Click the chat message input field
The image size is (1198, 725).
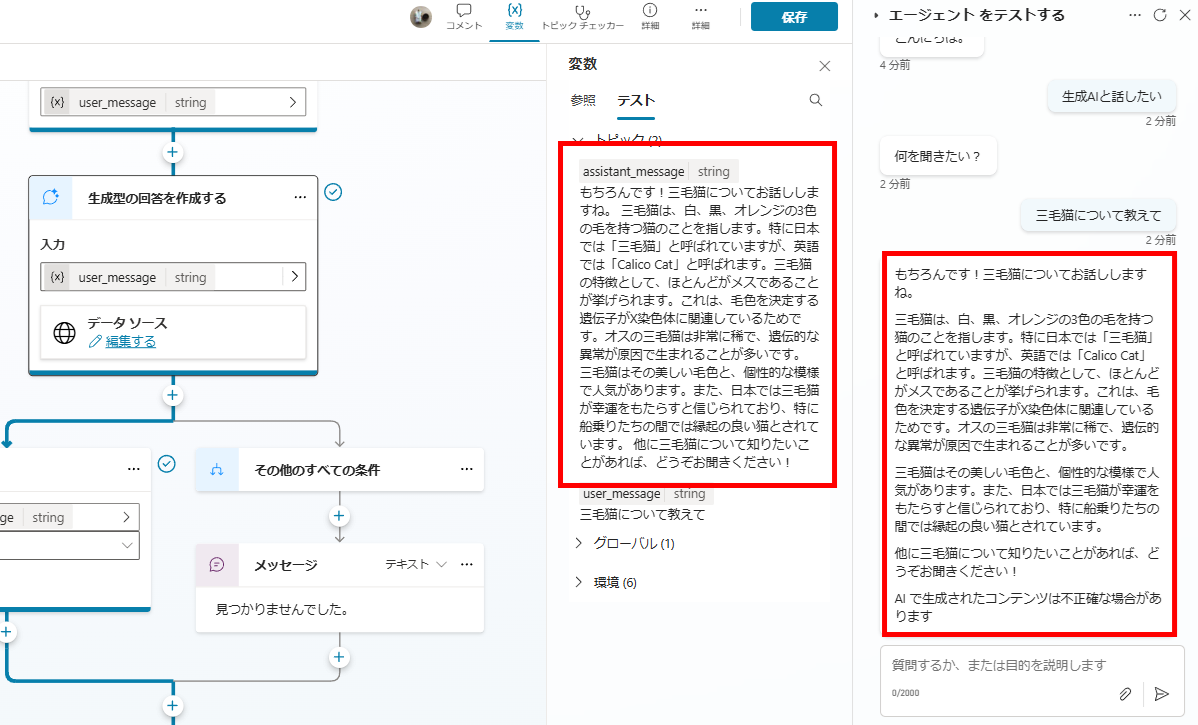click(1020, 665)
